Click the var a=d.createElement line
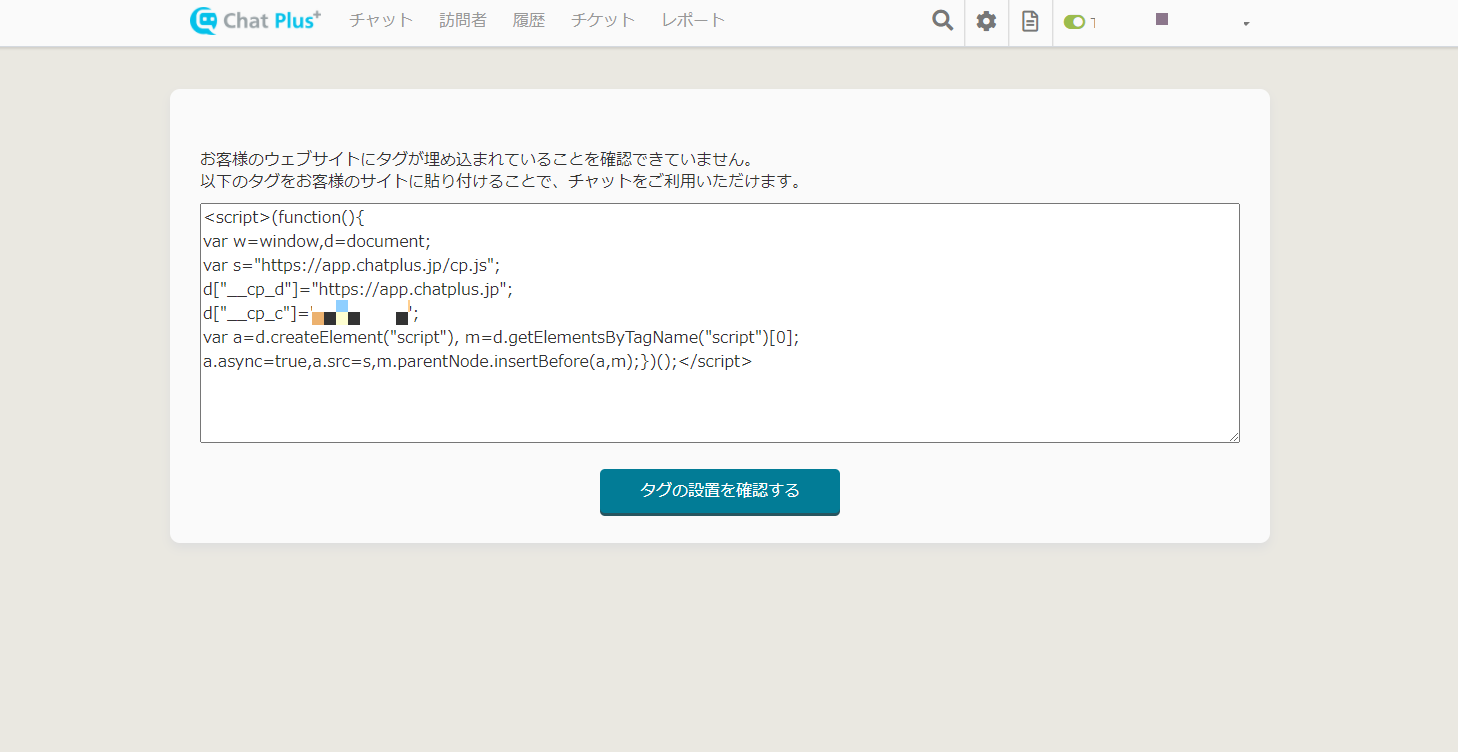The height and width of the screenshot is (752, 1458). 501,337
